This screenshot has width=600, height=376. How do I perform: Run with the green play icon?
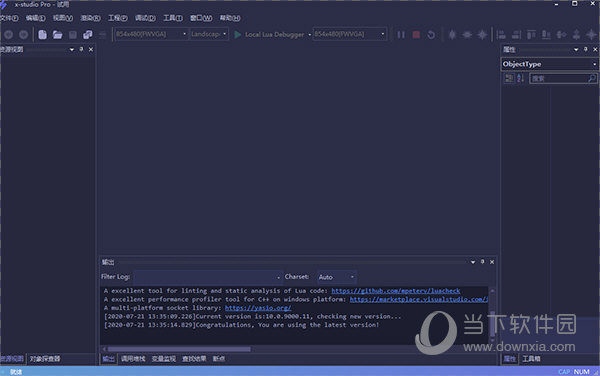tap(237, 34)
